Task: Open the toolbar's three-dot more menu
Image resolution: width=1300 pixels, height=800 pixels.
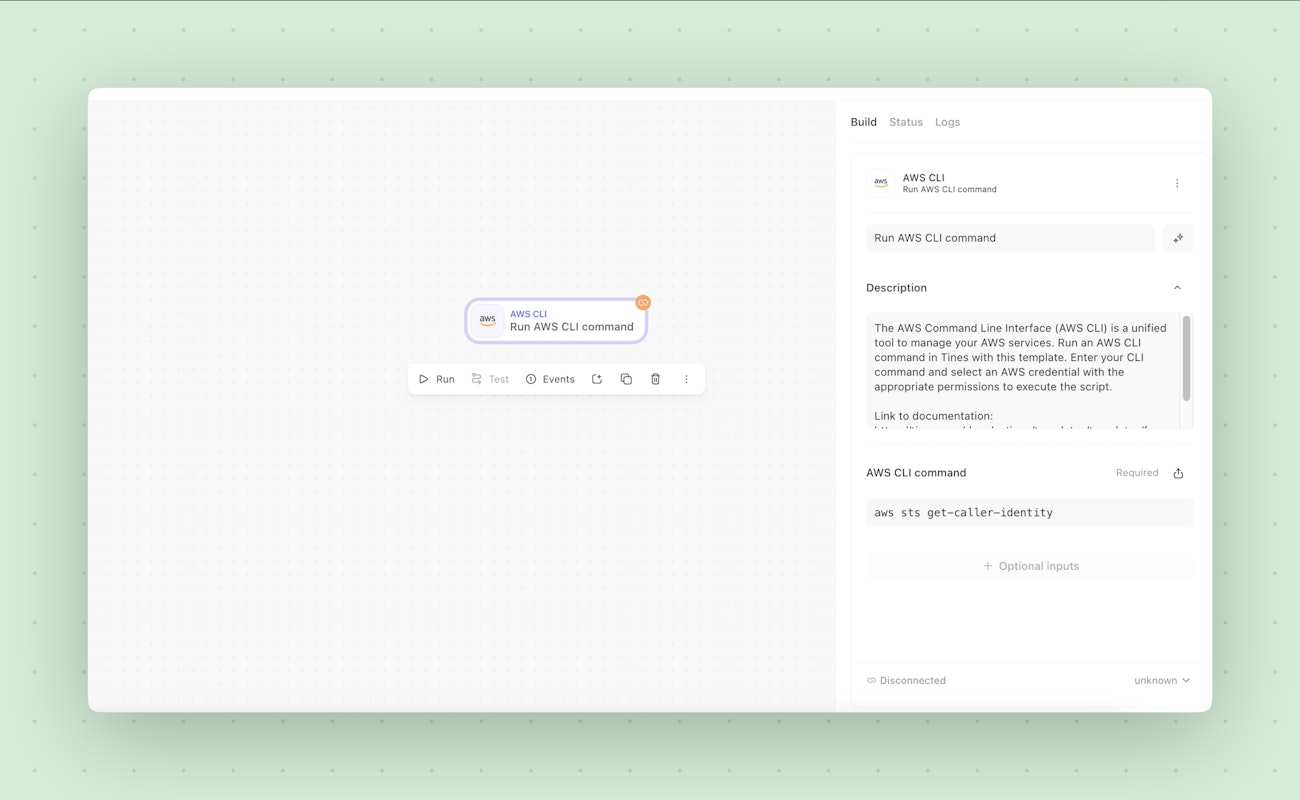Action: 686,379
